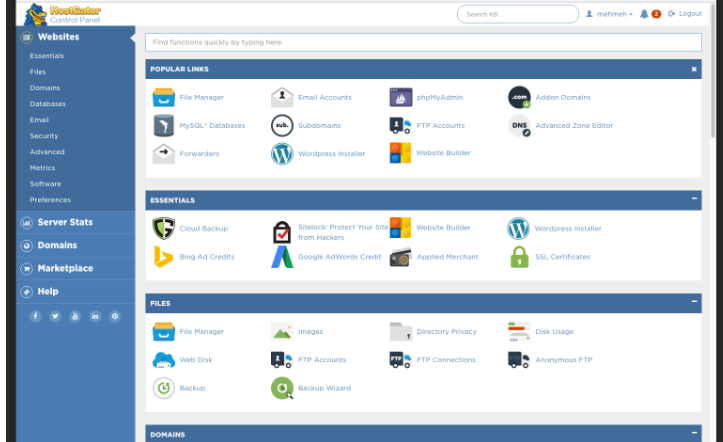Collapse the Essentials section
The image size is (723, 442).
point(694,199)
